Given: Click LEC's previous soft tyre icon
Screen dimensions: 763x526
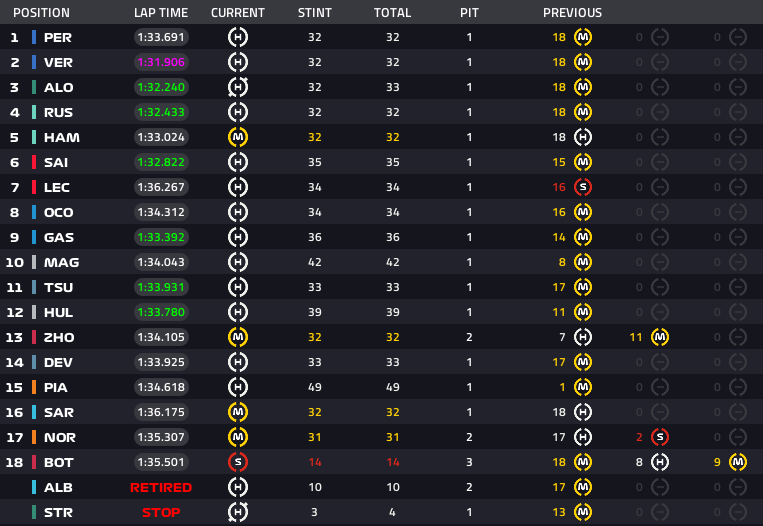Looking at the screenshot, I should [x=583, y=187].
